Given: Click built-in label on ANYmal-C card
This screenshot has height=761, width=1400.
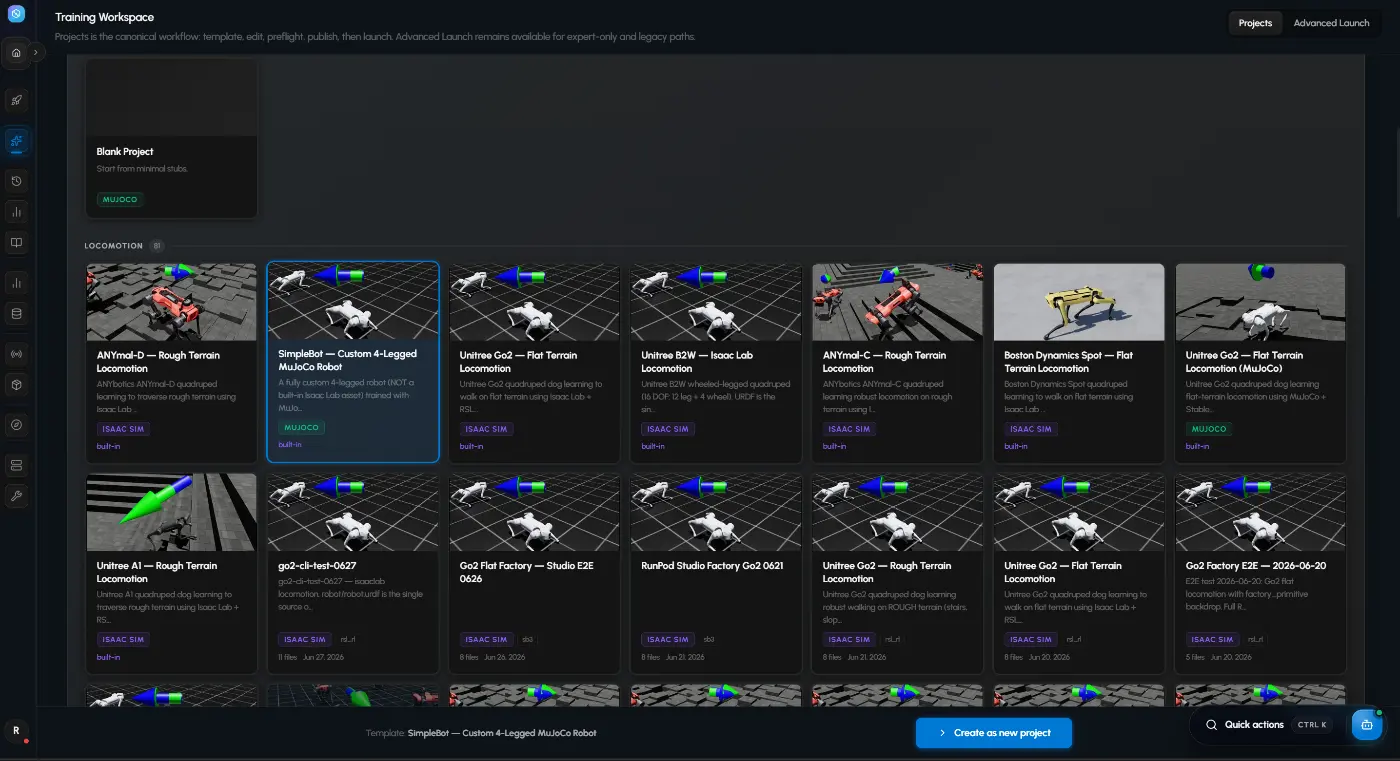Looking at the screenshot, I should (x=834, y=446).
